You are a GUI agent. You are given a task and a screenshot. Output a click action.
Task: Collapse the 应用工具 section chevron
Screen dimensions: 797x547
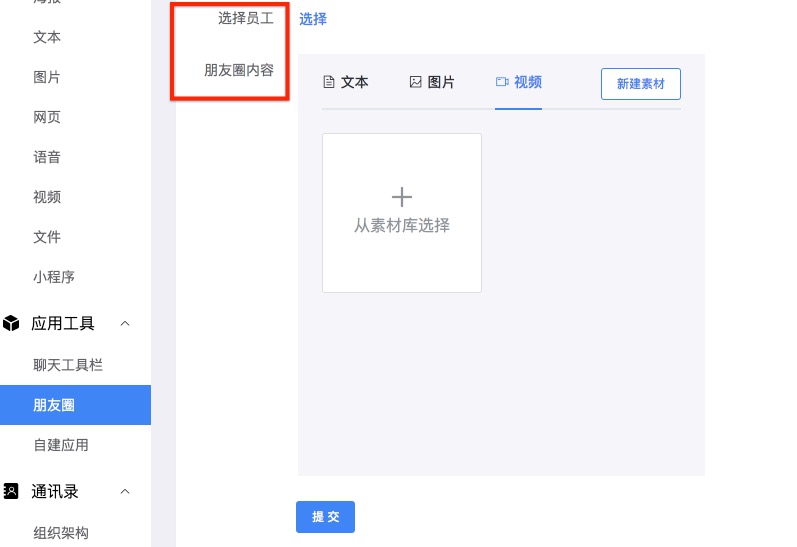[125, 323]
